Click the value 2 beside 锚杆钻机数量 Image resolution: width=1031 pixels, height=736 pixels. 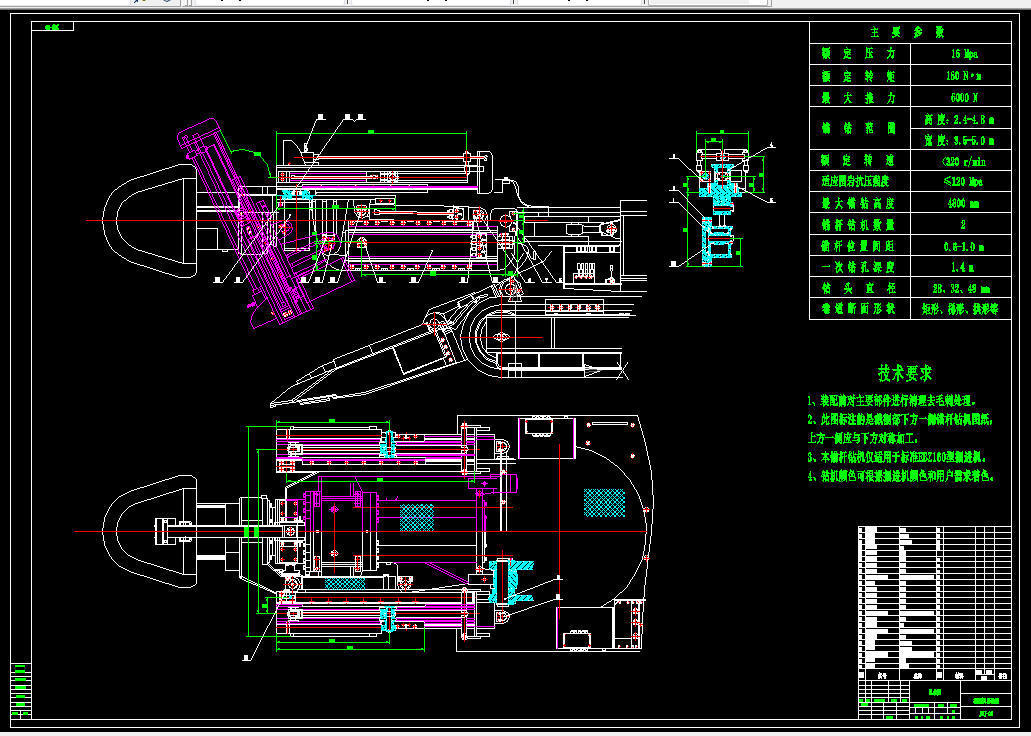pyautogui.click(x=961, y=224)
